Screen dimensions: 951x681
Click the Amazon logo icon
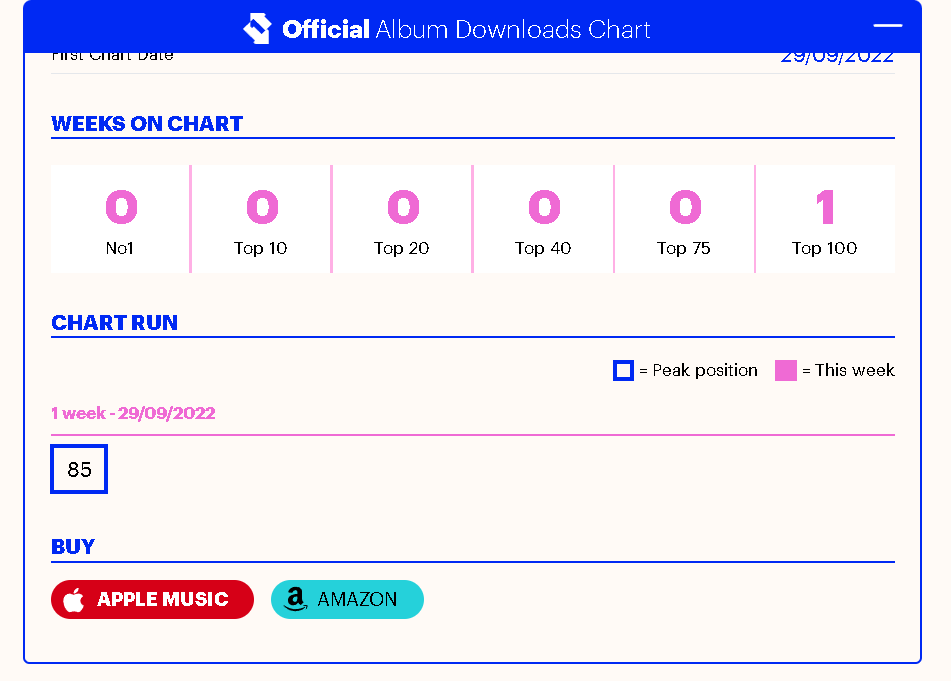294,600
